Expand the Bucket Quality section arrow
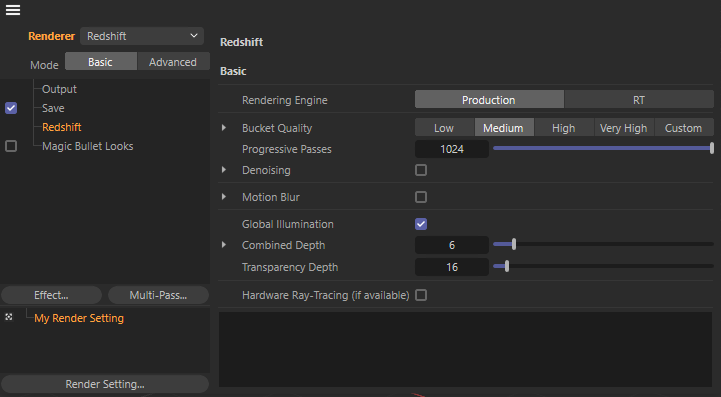The height and width of the screenshot is (397, 721). pyautogui.click(x=224, y=127)
